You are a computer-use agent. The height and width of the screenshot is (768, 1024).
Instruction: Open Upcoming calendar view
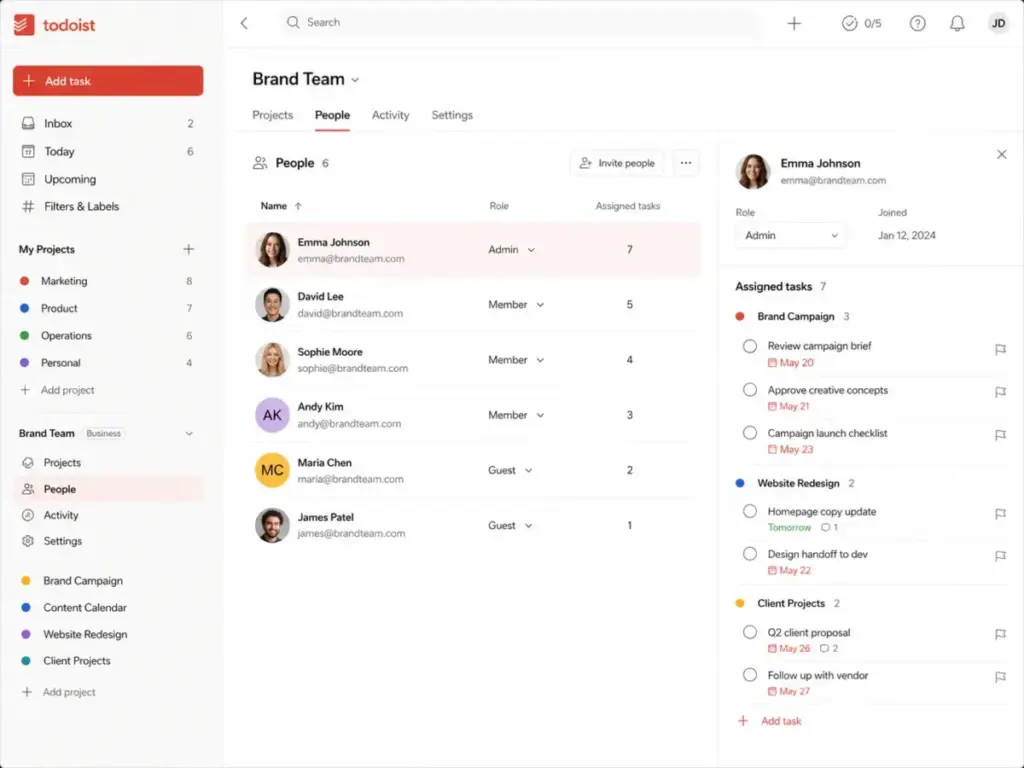[x=108, y=179]
